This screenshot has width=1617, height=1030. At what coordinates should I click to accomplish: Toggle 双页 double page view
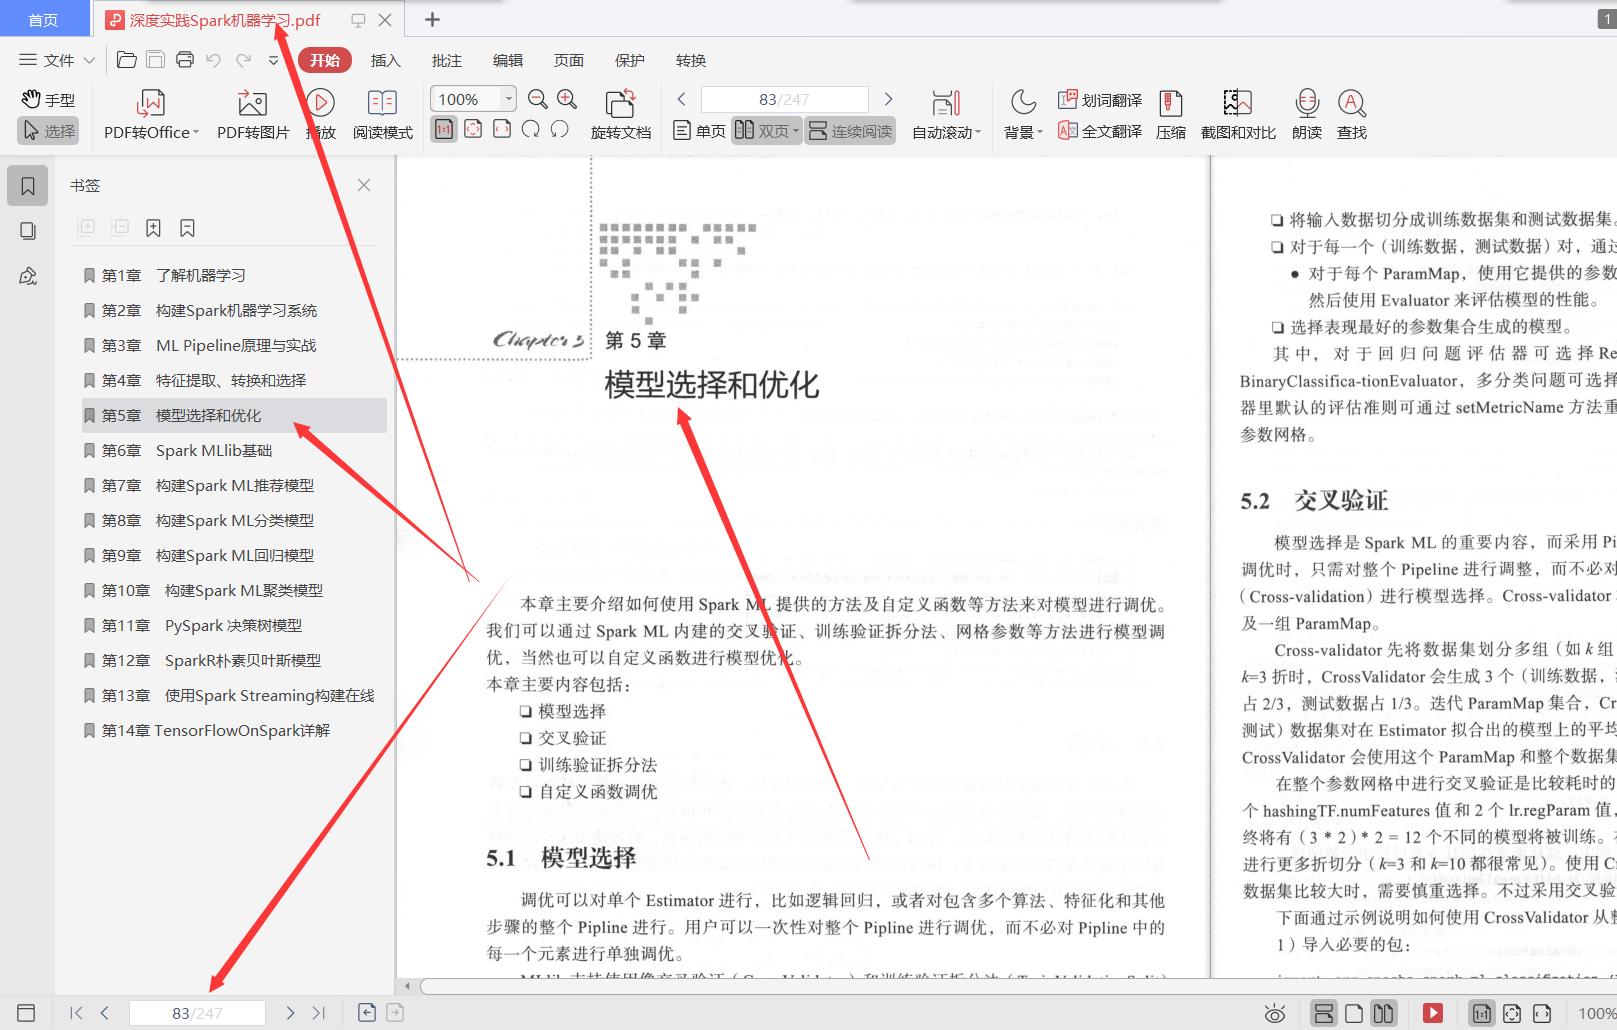pyautogui.click(x=767, y=131)
